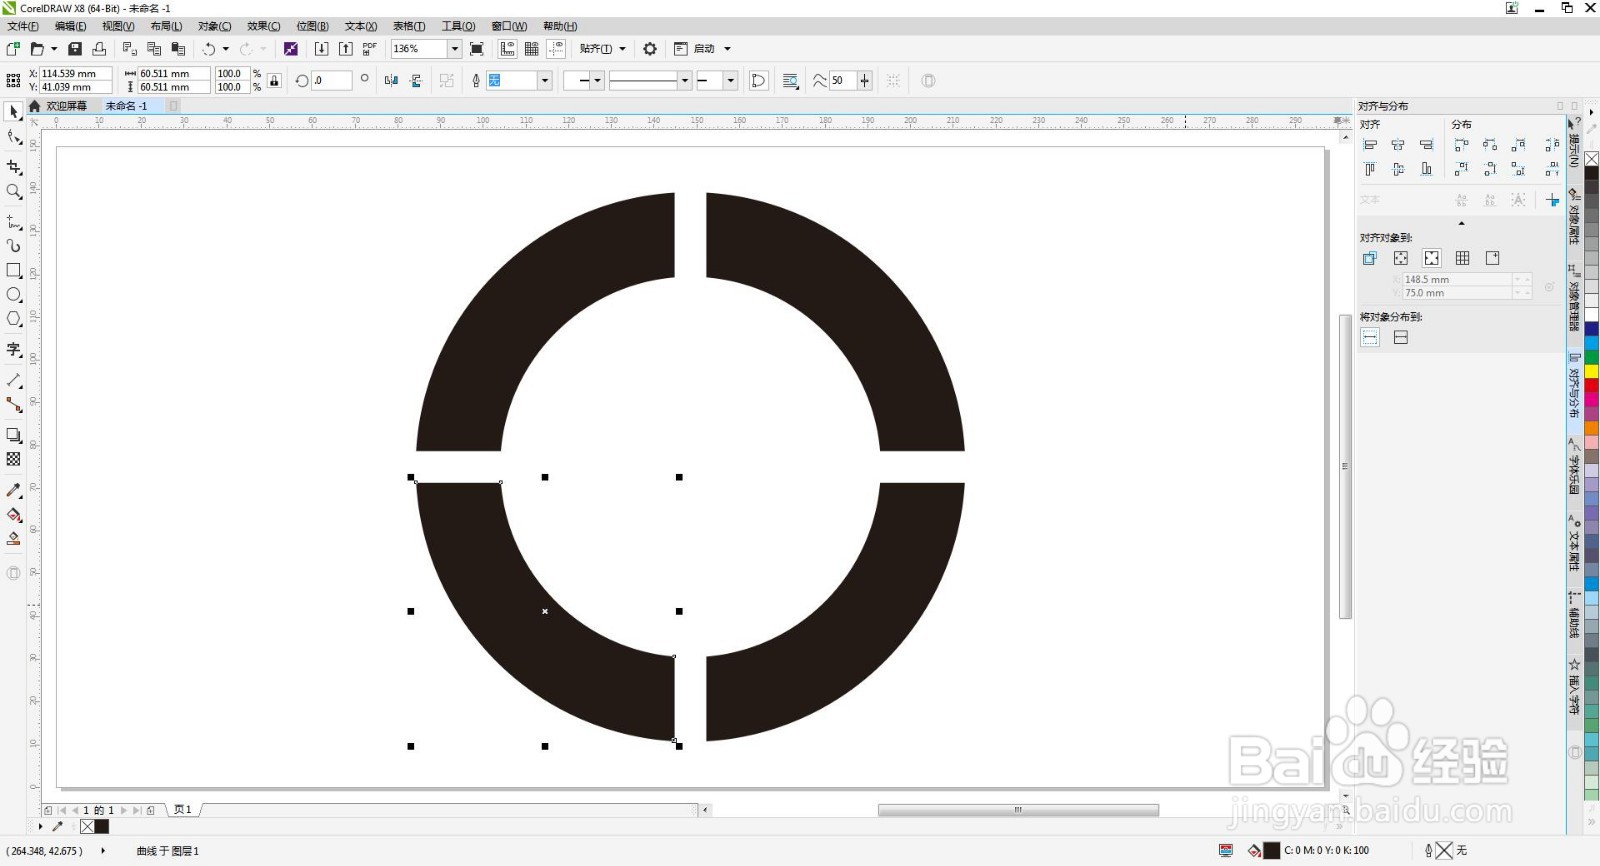The width and height of the screenshot is (1600, 866).
Task: Switch to 页1 page tab
Action: 183,810
